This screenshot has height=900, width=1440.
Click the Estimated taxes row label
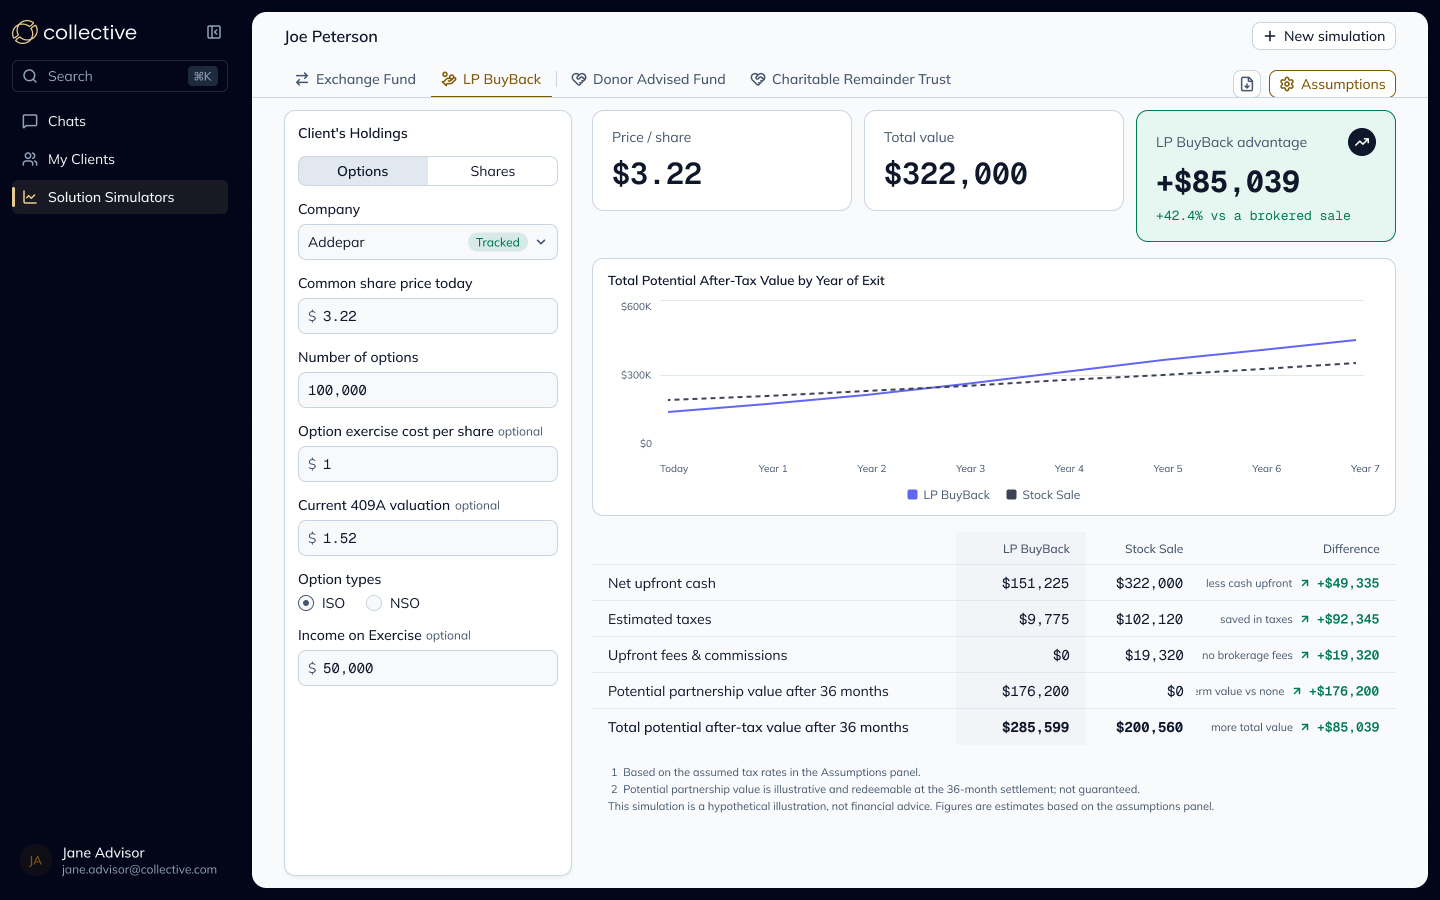660,619
